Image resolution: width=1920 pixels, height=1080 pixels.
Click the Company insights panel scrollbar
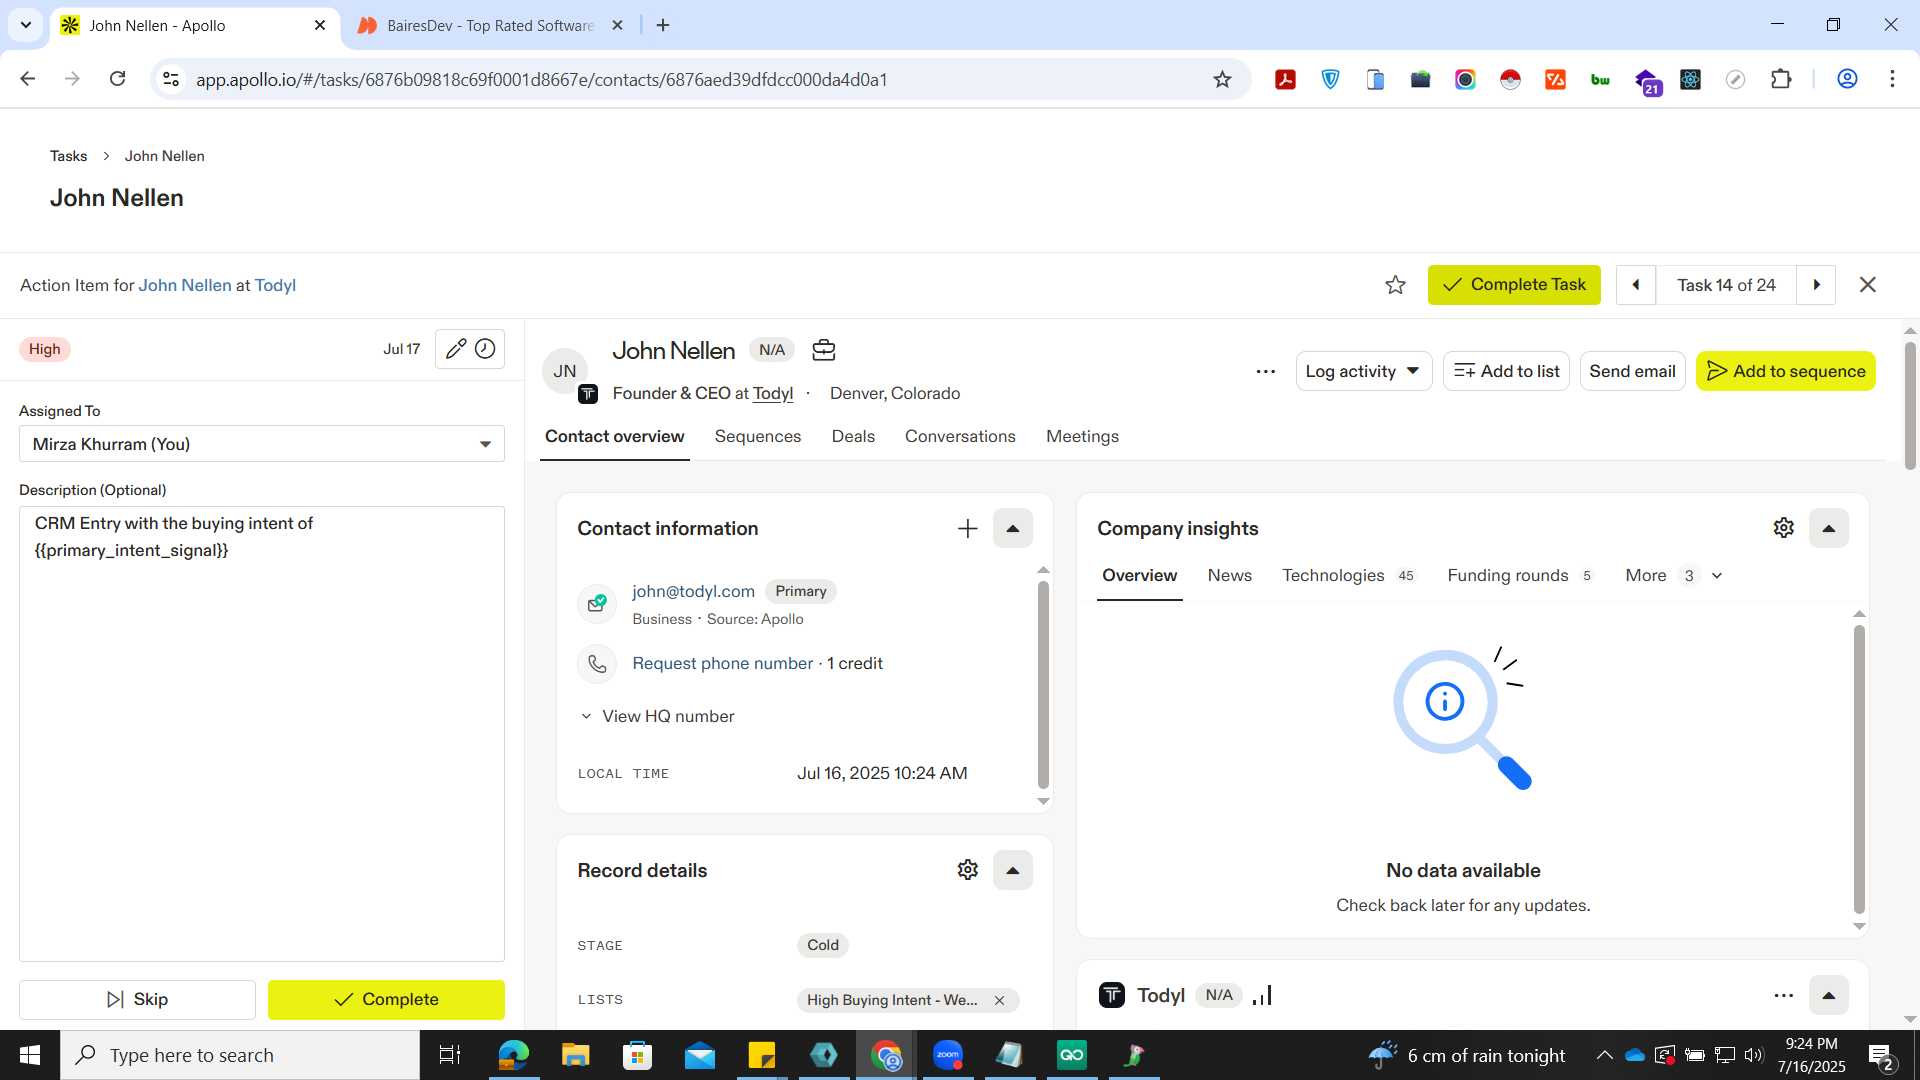1859,768
